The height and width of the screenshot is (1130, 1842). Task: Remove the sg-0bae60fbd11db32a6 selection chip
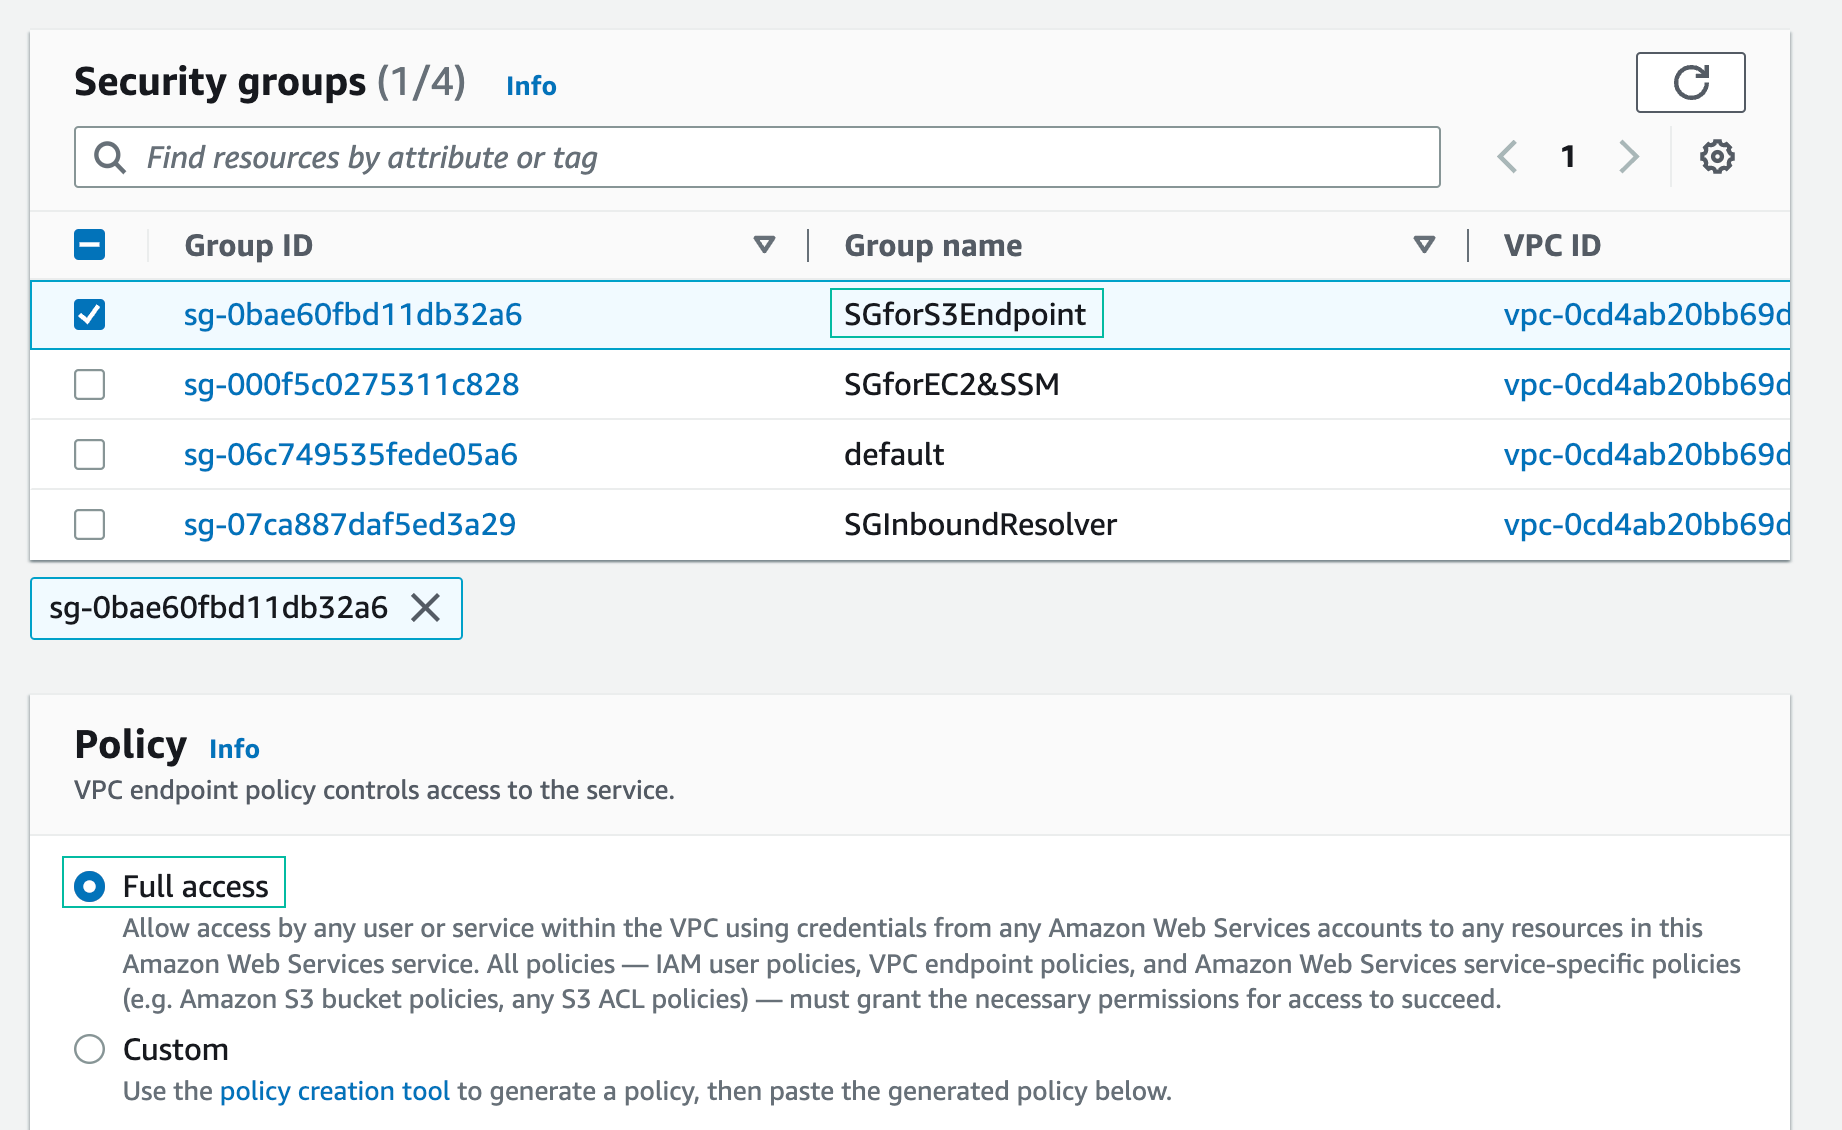(426, 608)
